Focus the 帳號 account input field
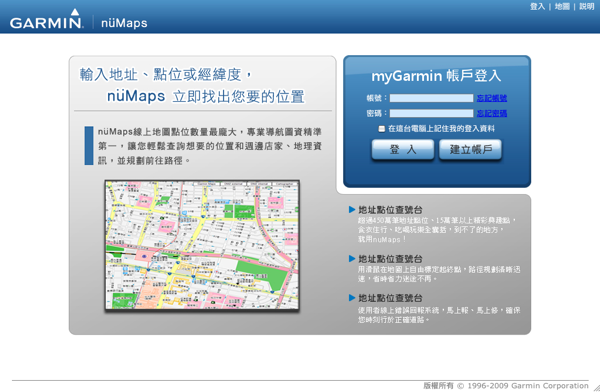 click(431, 98)
